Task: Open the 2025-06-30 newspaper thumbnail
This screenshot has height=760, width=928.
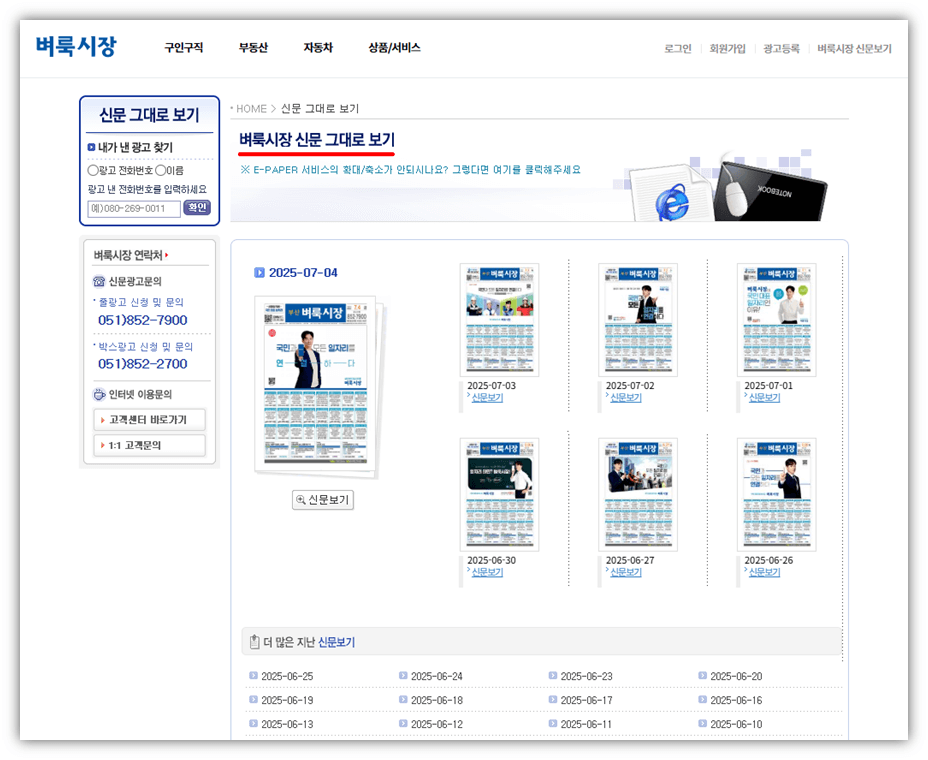Action: pos(499,492)
